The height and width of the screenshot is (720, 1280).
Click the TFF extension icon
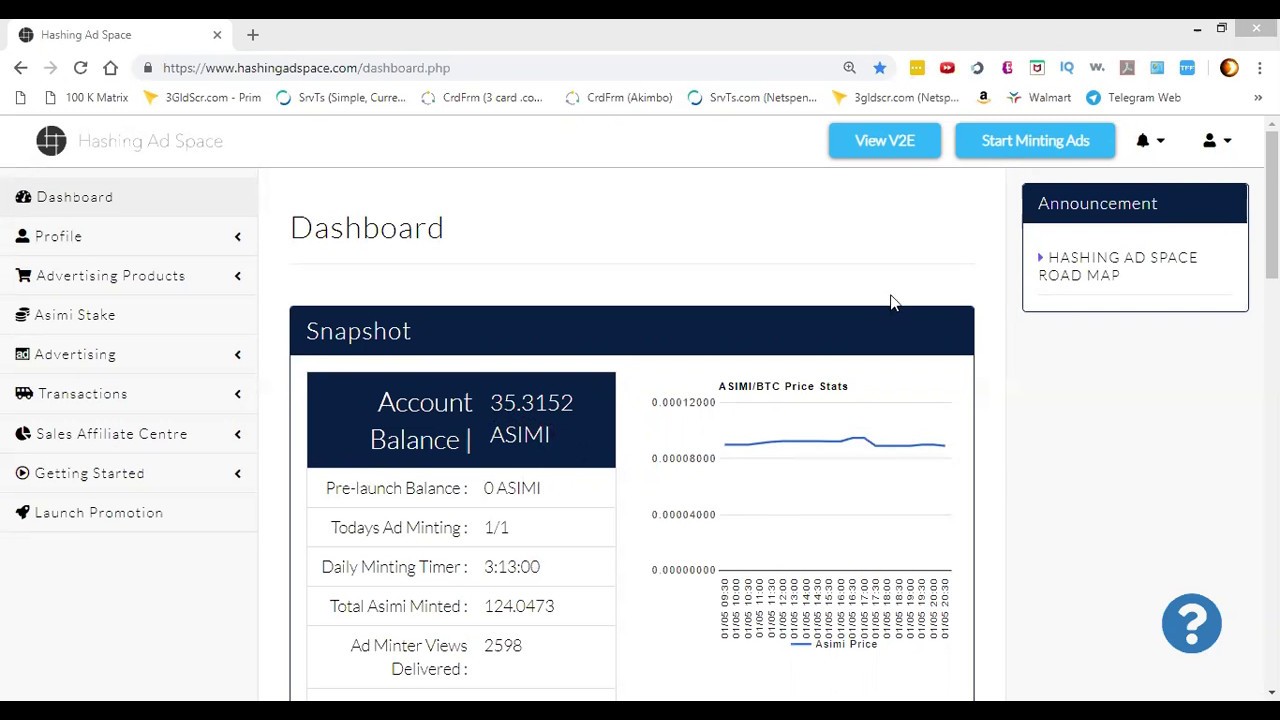[1187, 68]
